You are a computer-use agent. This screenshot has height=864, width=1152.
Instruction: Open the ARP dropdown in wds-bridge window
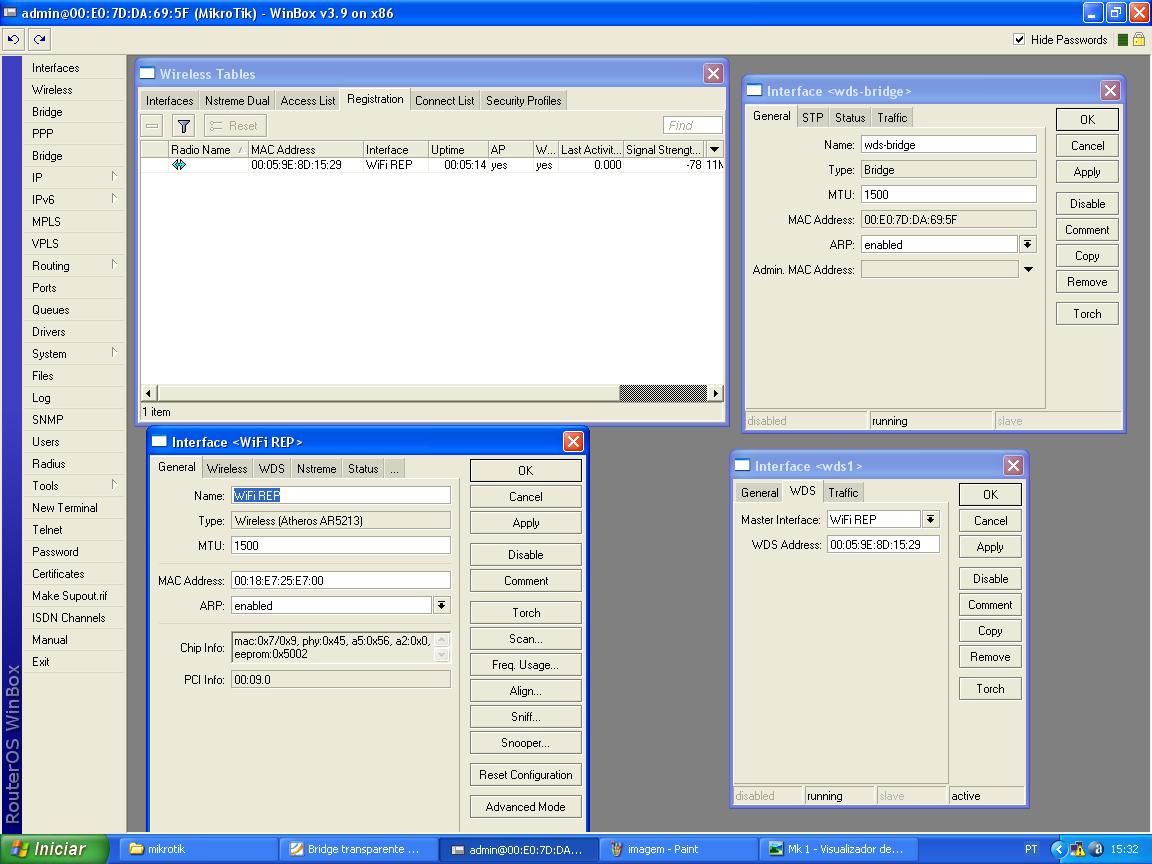tap(1028, 244)
